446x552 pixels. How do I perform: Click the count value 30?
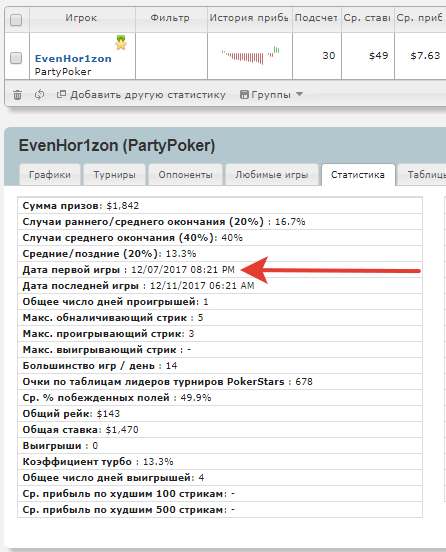point(329,56)
